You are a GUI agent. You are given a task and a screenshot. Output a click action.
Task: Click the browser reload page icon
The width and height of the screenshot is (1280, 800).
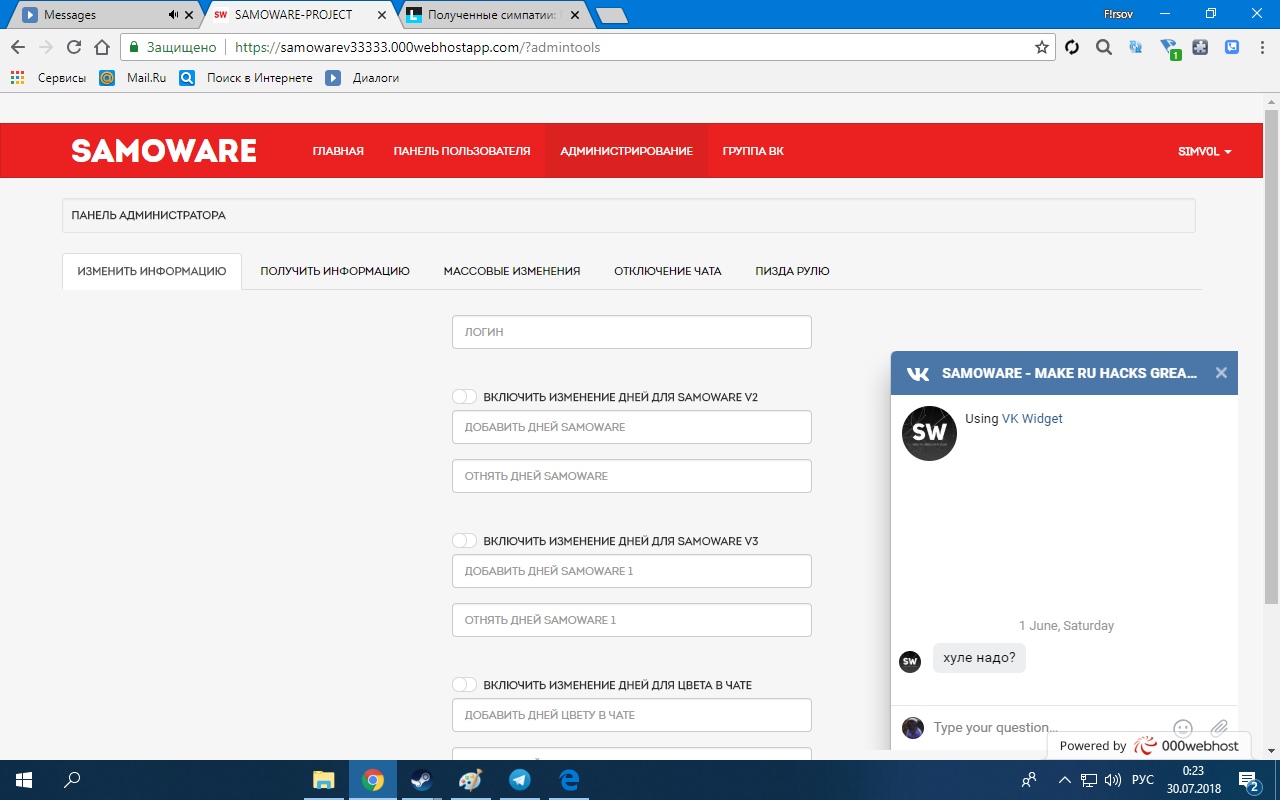coord(73,47)
